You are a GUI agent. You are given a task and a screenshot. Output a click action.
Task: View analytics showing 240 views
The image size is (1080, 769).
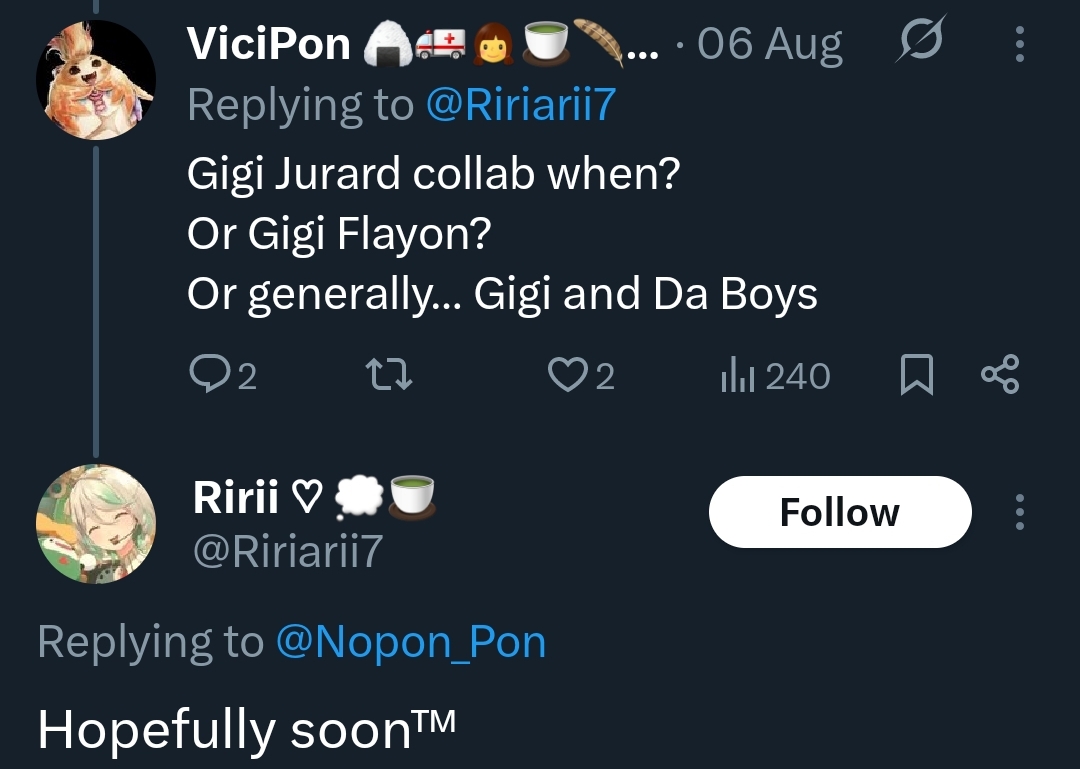776,376
